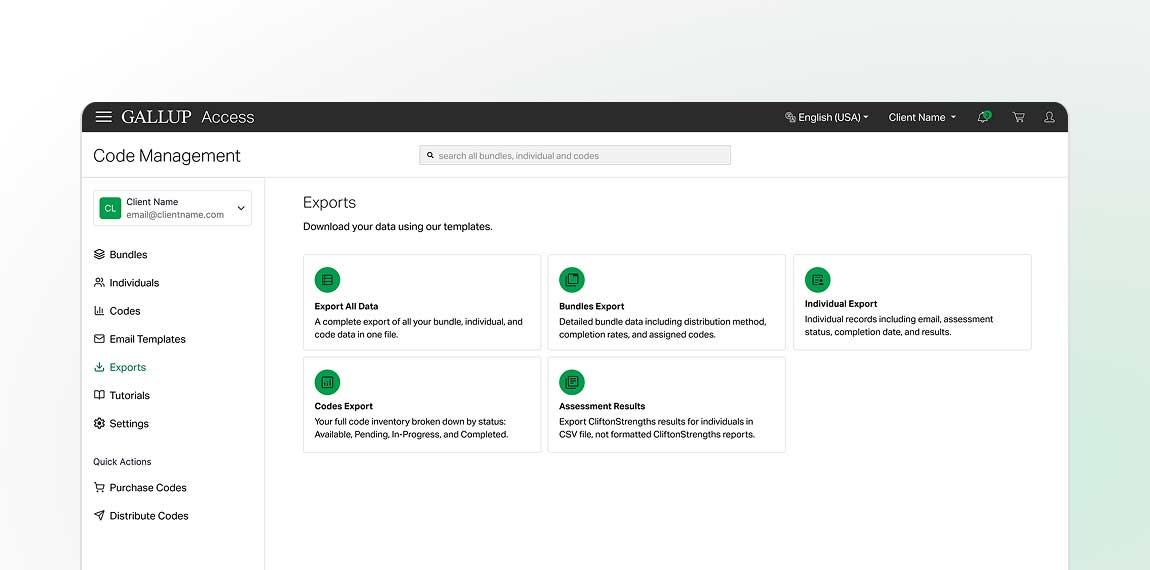Click "code data in one file." description
The width and height of the screenshot is (1150, 570).
[356, 335]
